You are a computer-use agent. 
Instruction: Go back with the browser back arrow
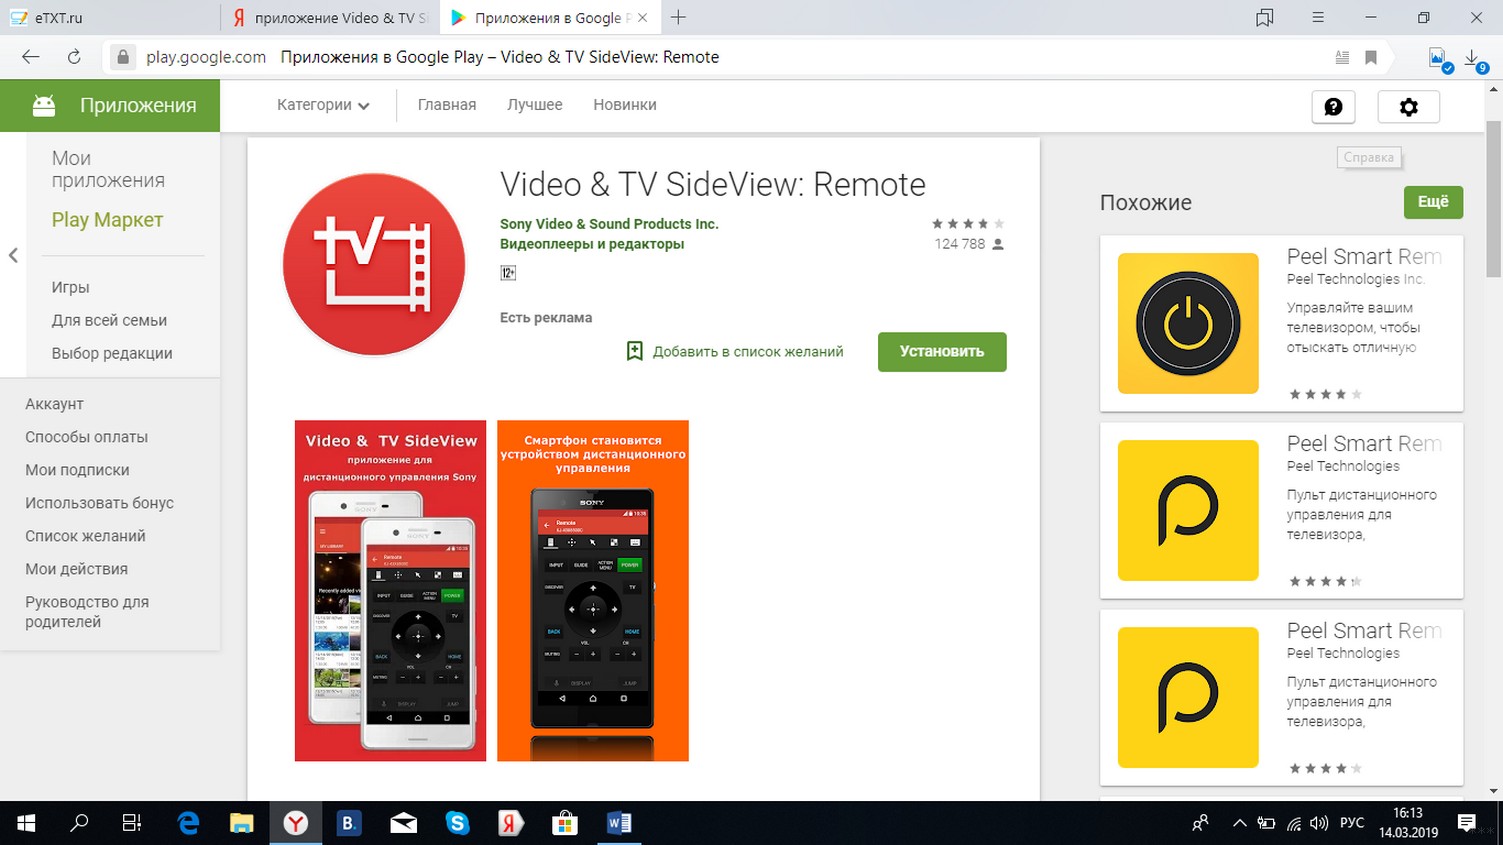[31, 57]
